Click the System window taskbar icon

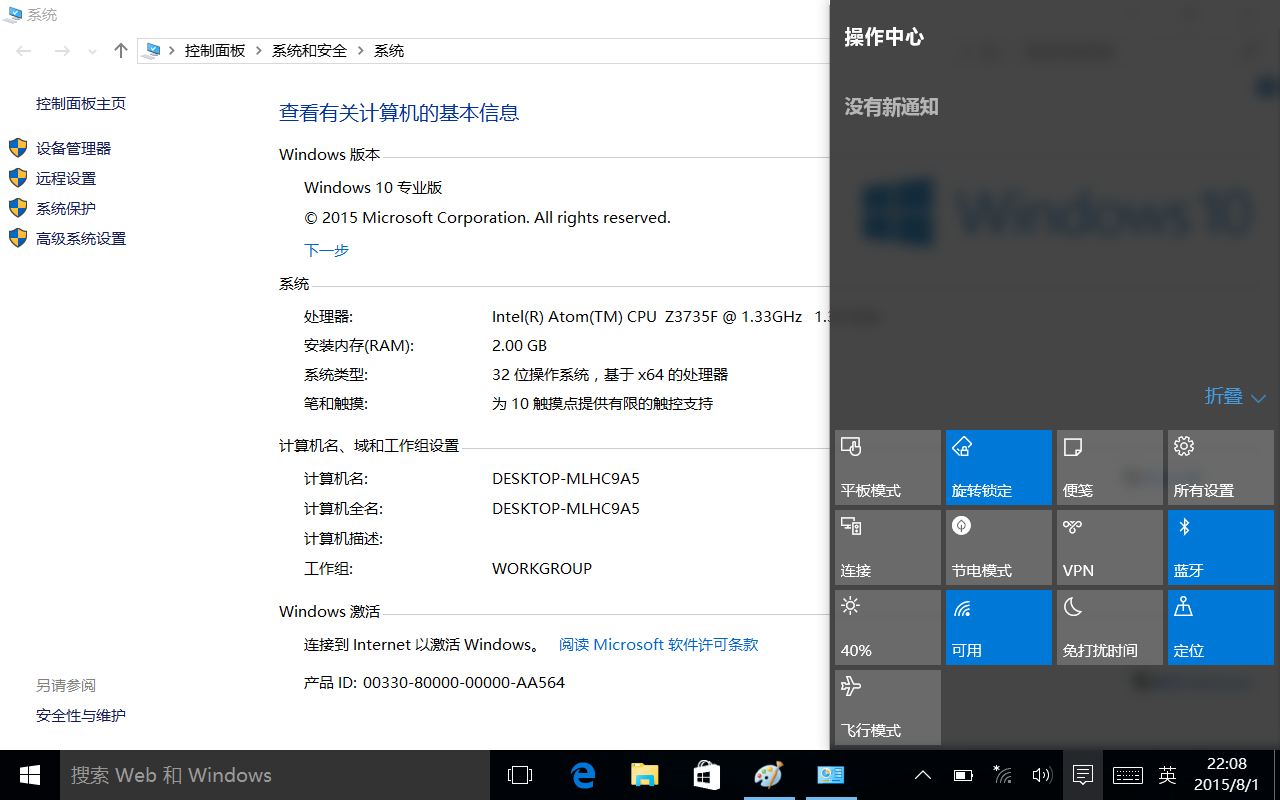click(830, 775)
